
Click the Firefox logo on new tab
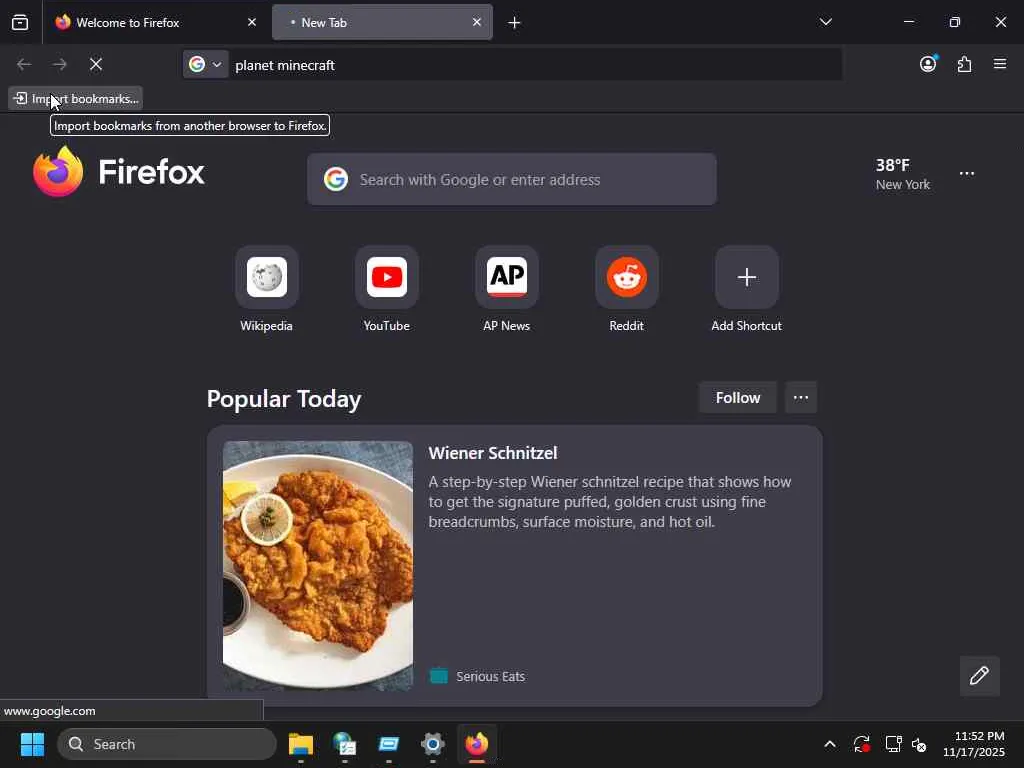[119, 172]
